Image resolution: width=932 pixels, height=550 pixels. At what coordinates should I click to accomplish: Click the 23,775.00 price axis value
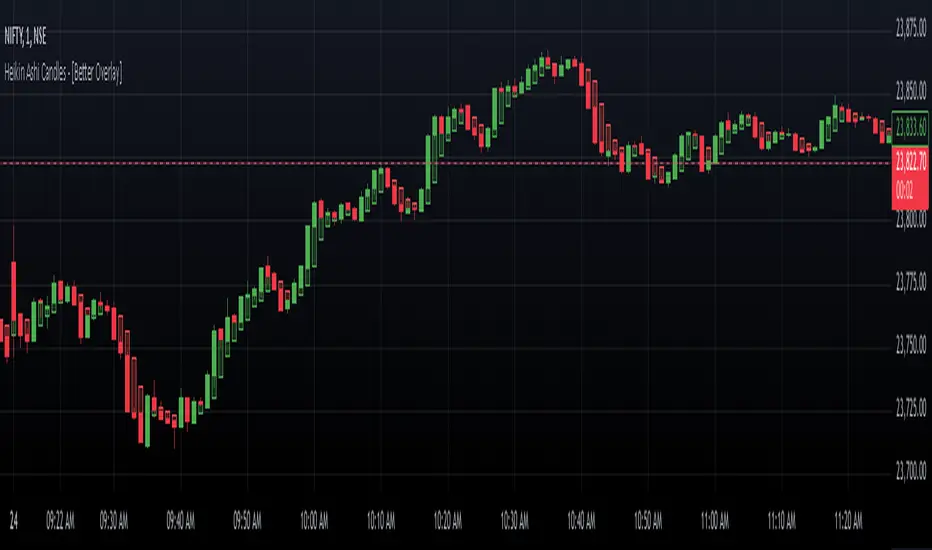[911, 281]
